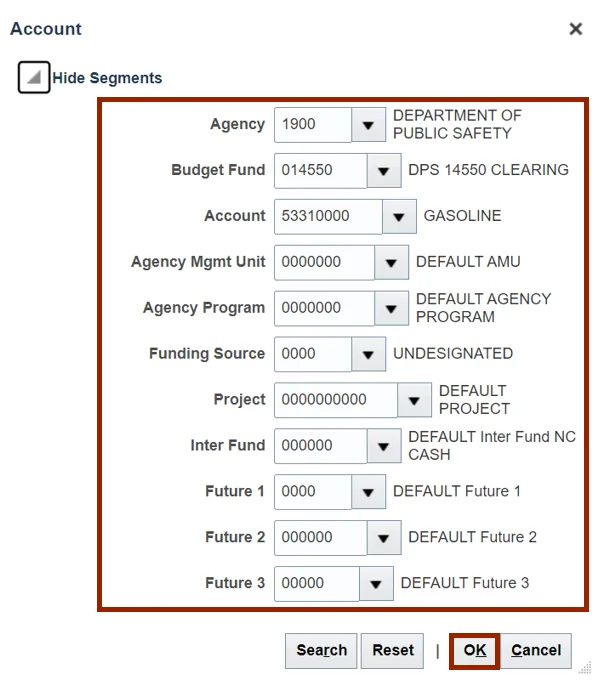
Task: Focus the Project text field
Action: (335, 400)
